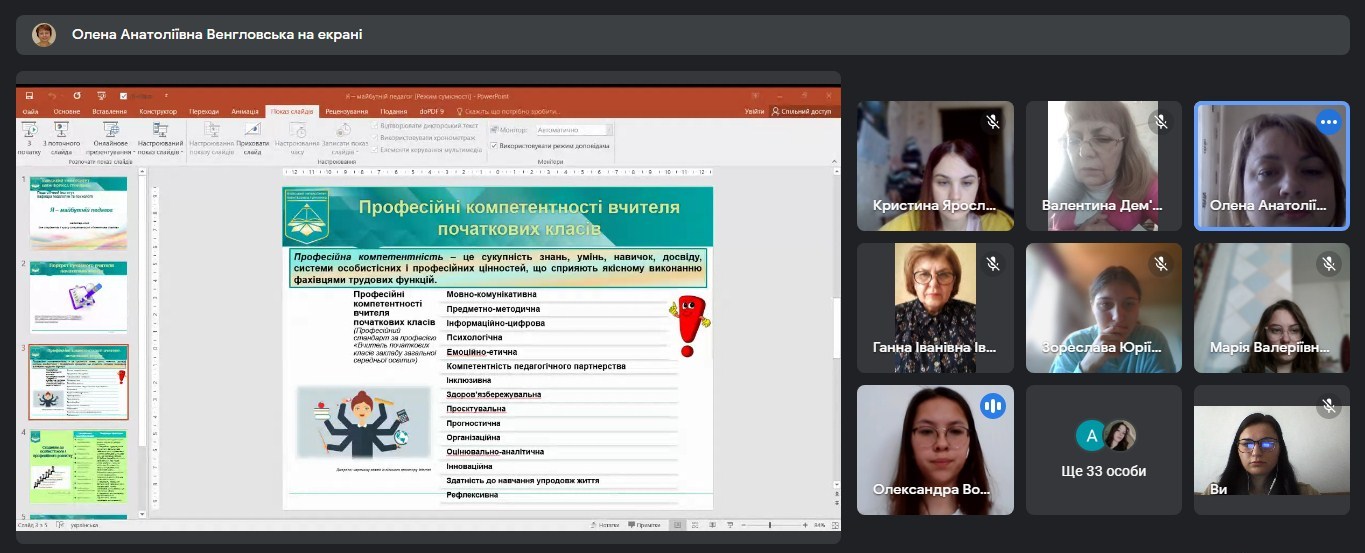
Task: Toggle the use timings checkbox
Action: point(375,138)
